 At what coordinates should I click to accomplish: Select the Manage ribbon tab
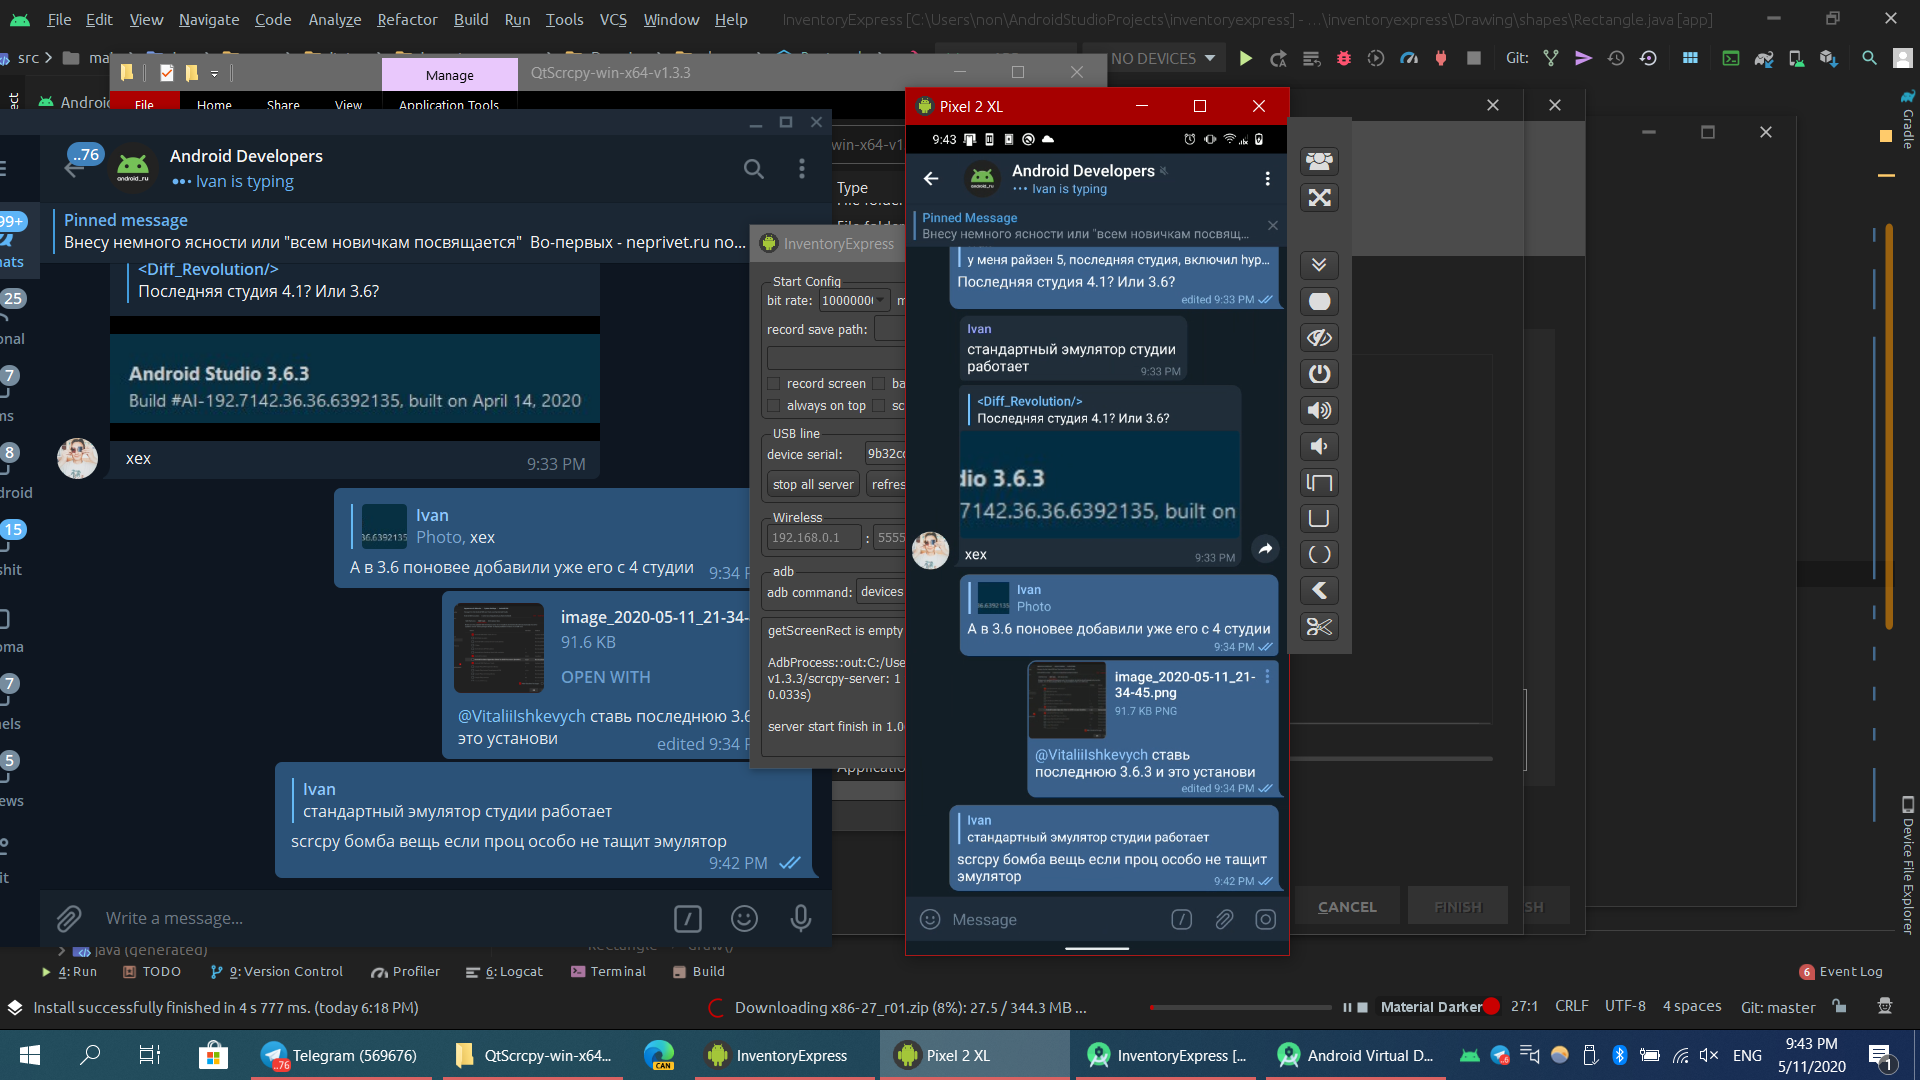pyautogui.click(x=450, y=75)
